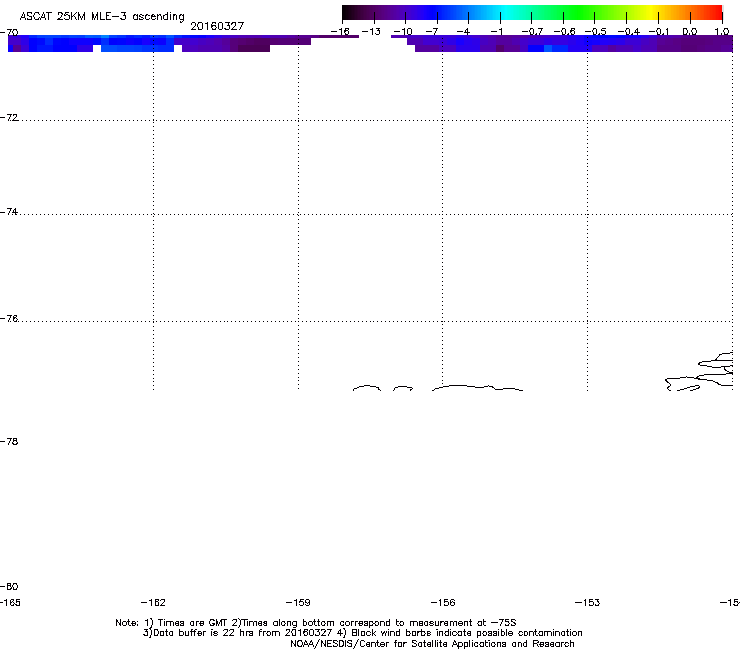740x650 pixels.
Task: Click the -0.4 colorbar label
Action: click(x=628, y=32)
